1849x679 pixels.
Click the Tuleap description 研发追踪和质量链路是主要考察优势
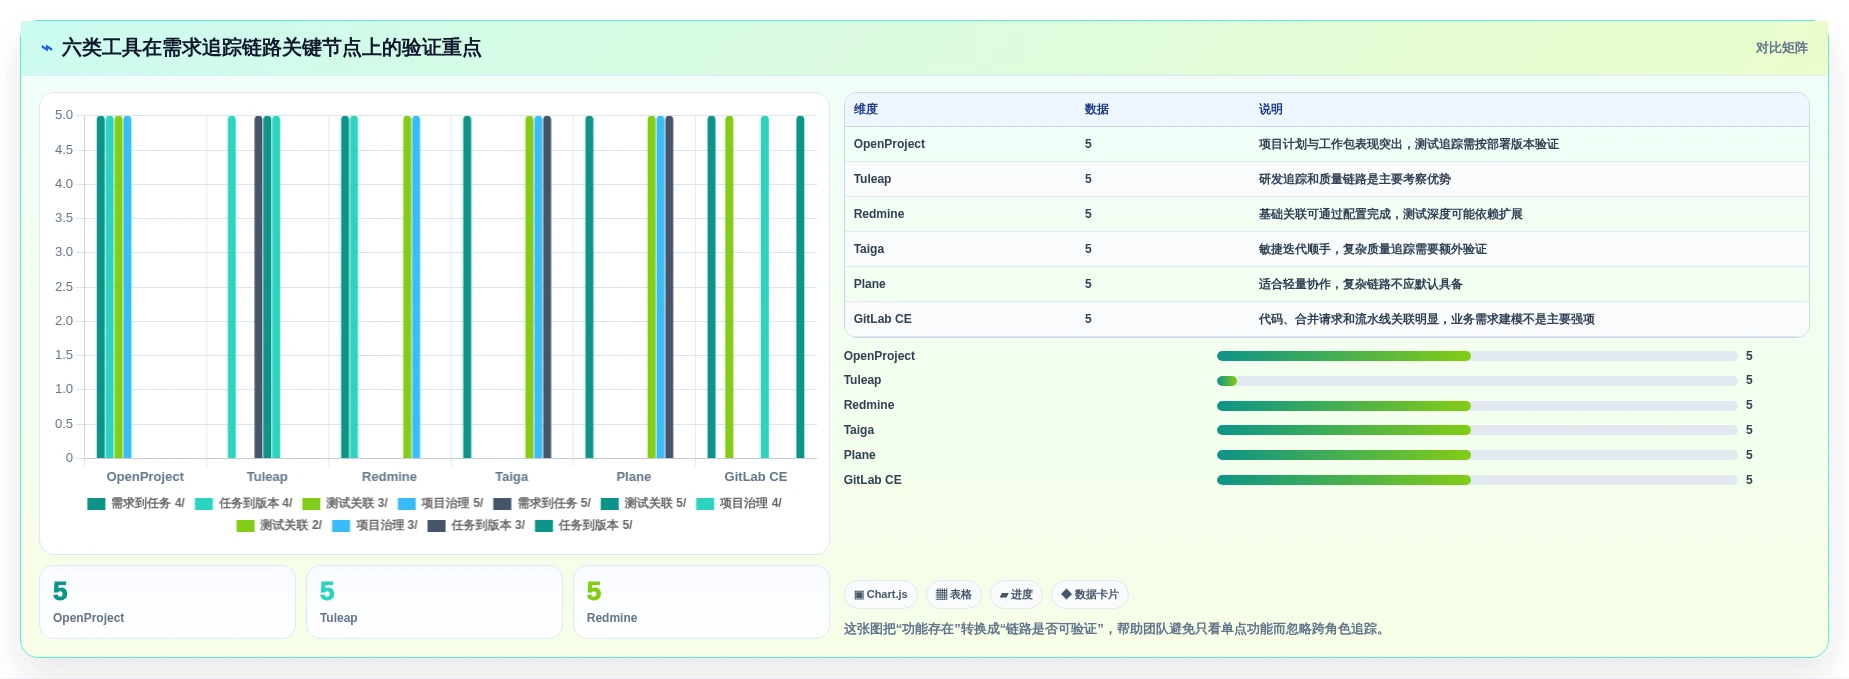(1354, 180)
